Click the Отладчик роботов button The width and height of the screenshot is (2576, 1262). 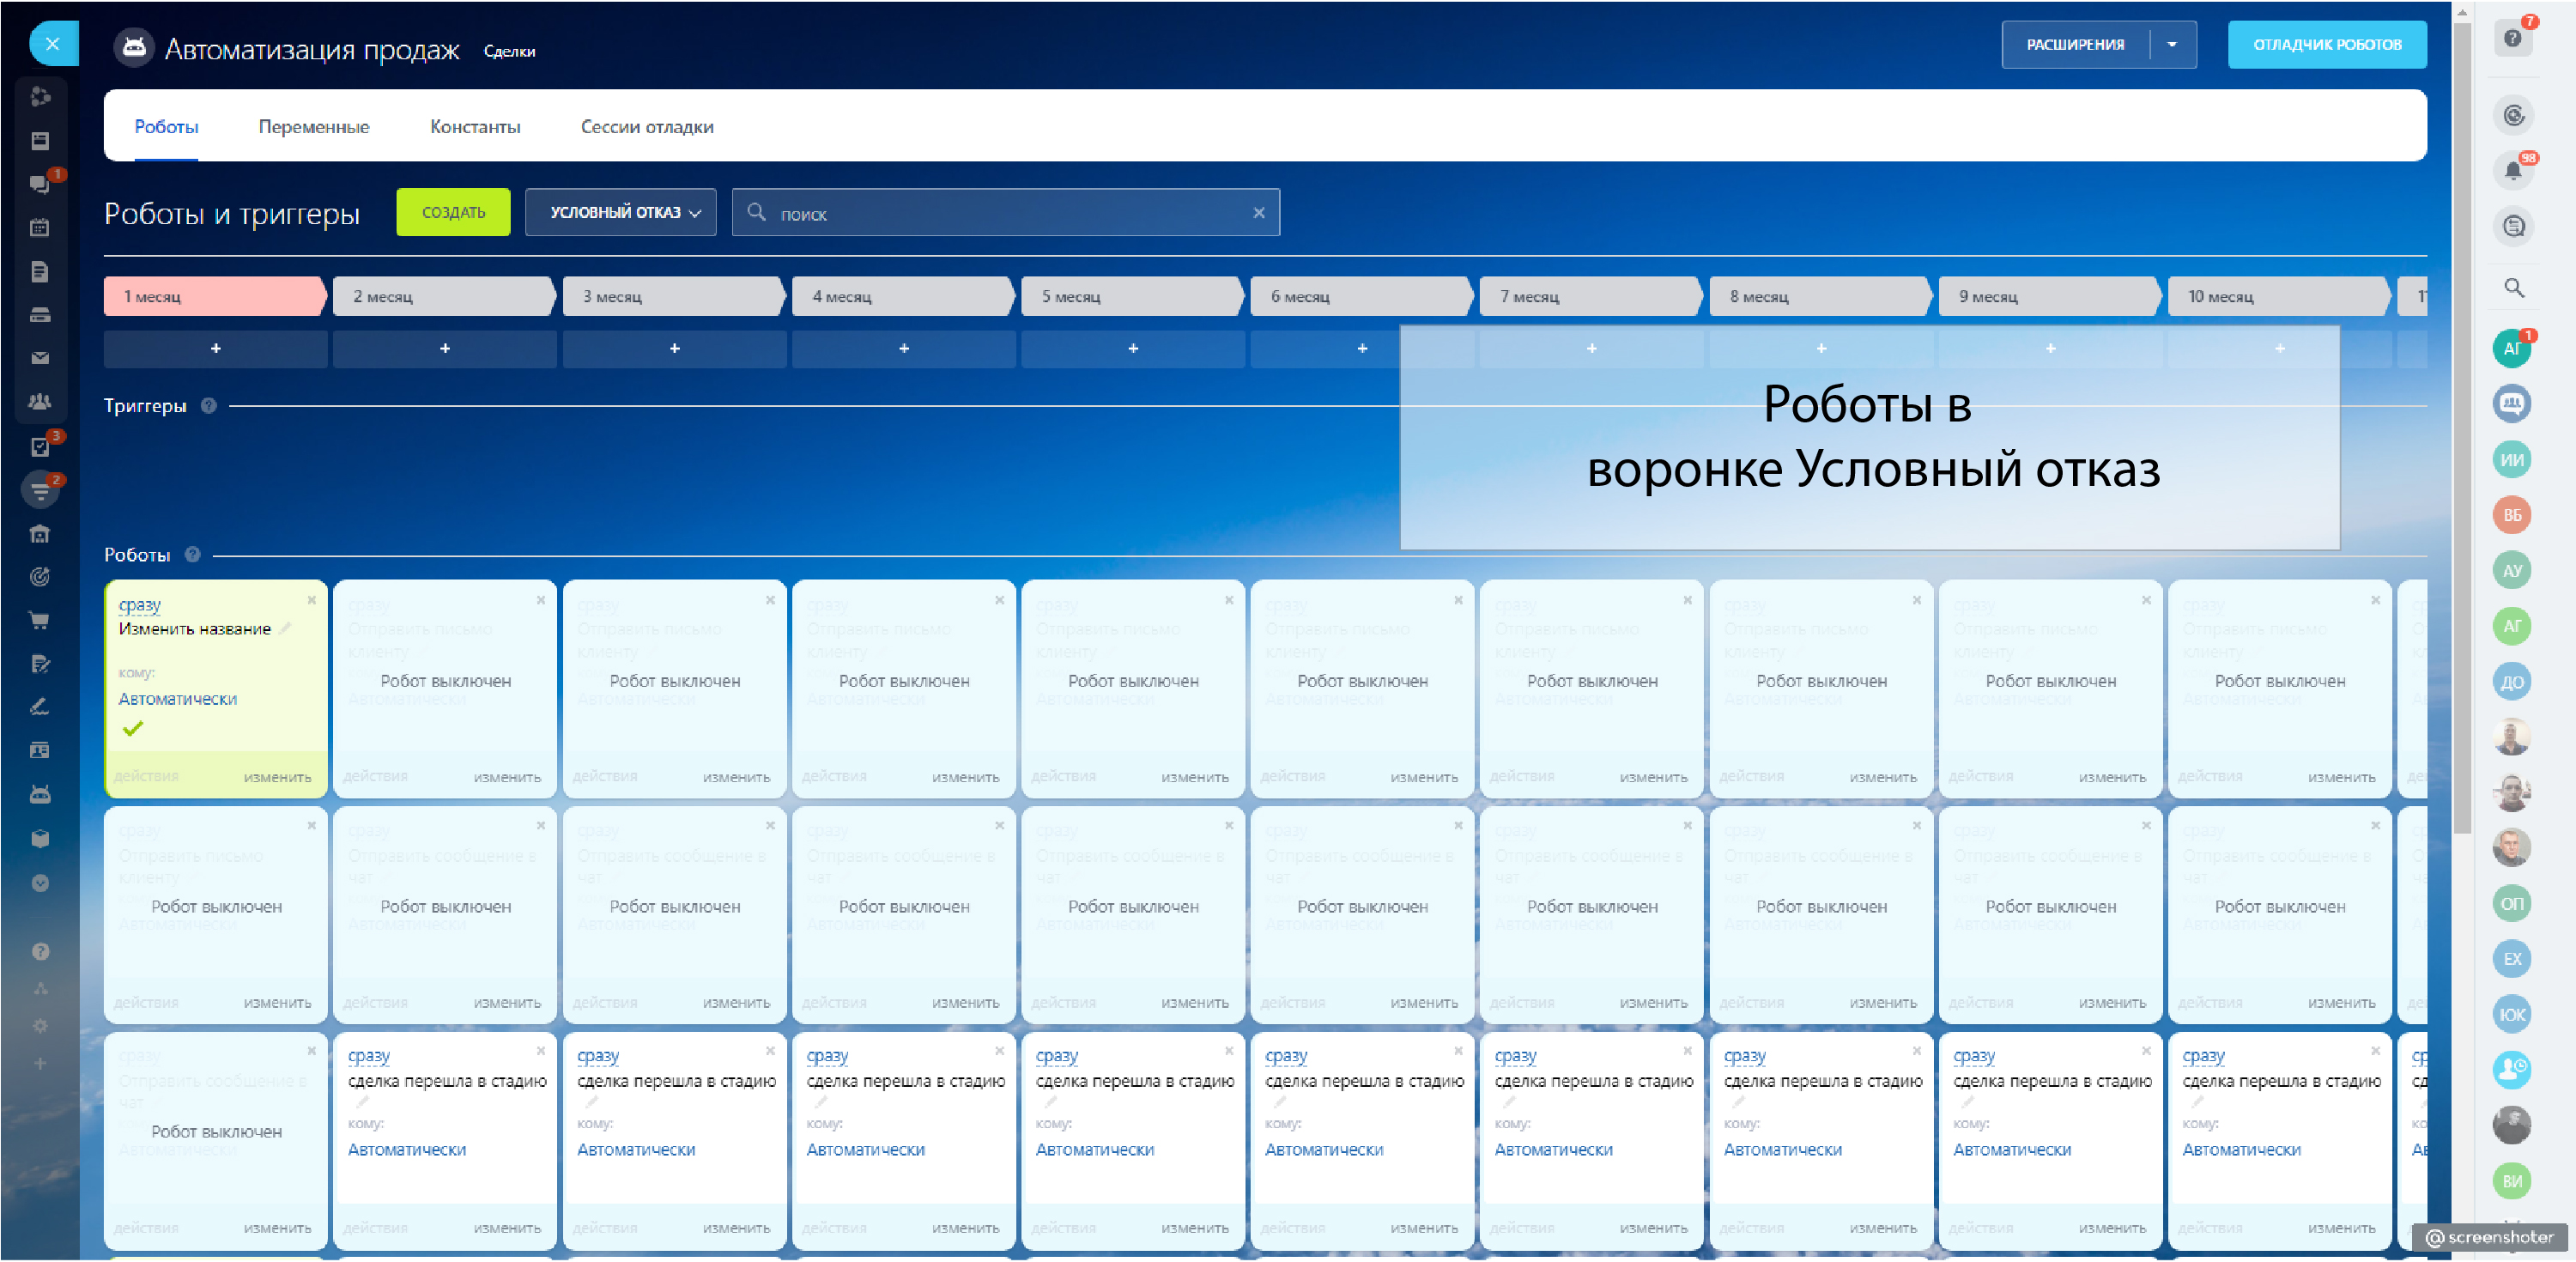(x=2325, y=45)
